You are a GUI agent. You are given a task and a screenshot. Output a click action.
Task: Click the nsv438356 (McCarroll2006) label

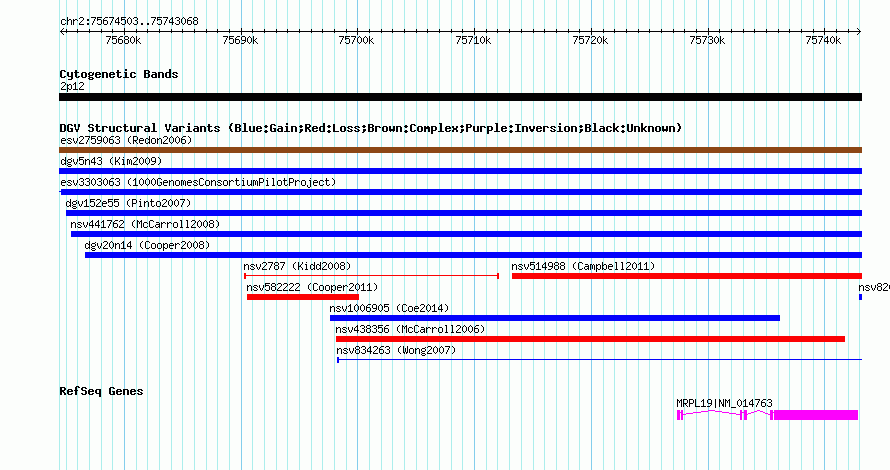coord(410,329)
